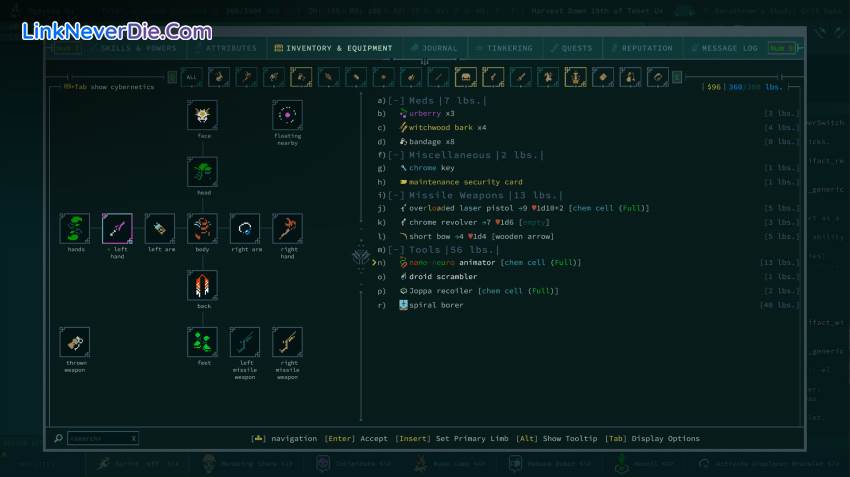Select the feet equipment slot
The height and width of the screenshot is (477, 850).
202,343
